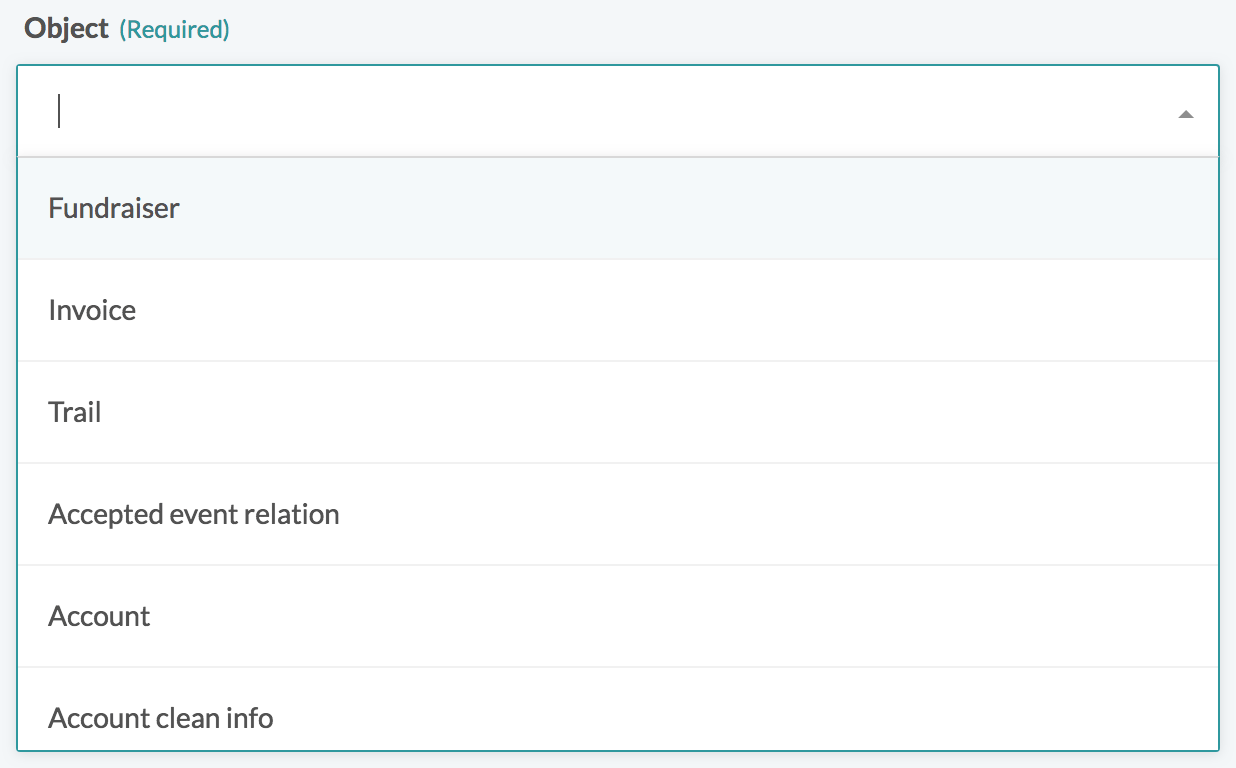Select the Account clean info entry
Screen dimensions: 1236x768
pos(161,717)
